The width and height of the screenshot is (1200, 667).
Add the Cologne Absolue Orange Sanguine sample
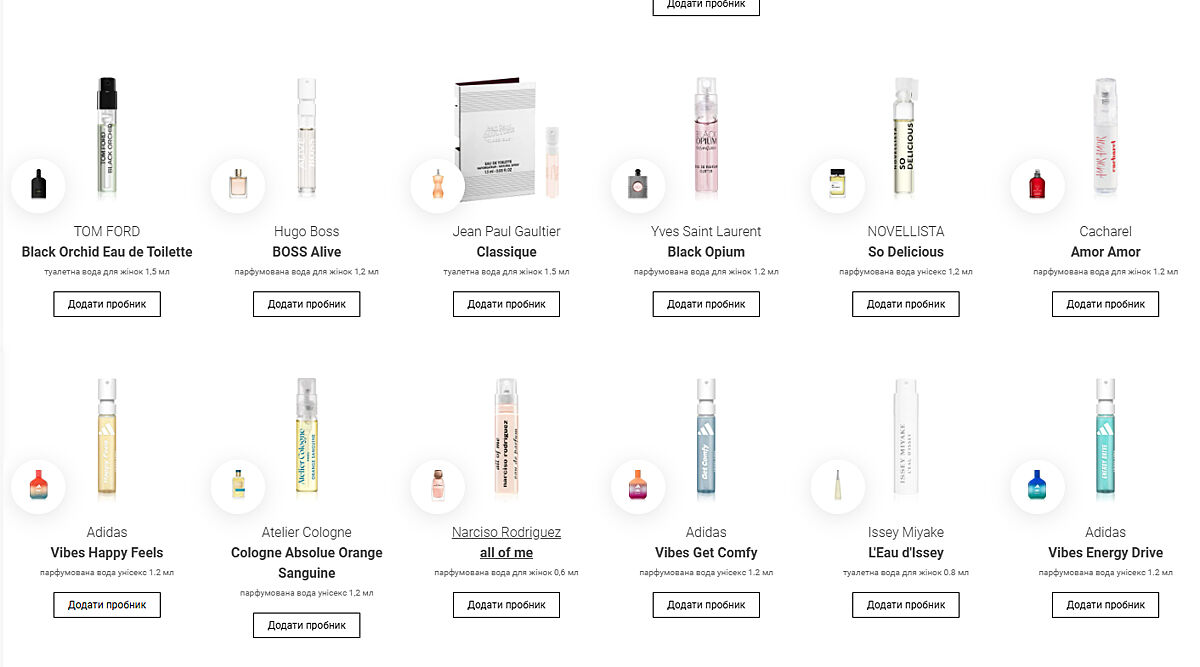pos(306,625)
